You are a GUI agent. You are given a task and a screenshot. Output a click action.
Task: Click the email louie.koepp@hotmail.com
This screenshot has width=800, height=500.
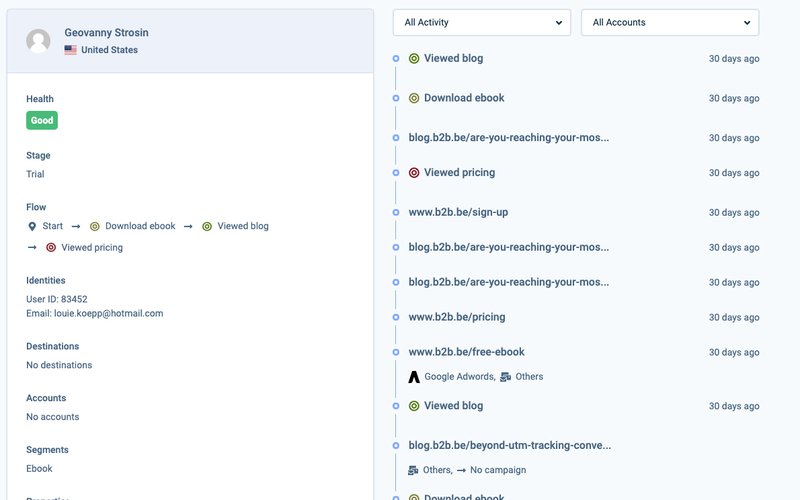tap(108, 313)
